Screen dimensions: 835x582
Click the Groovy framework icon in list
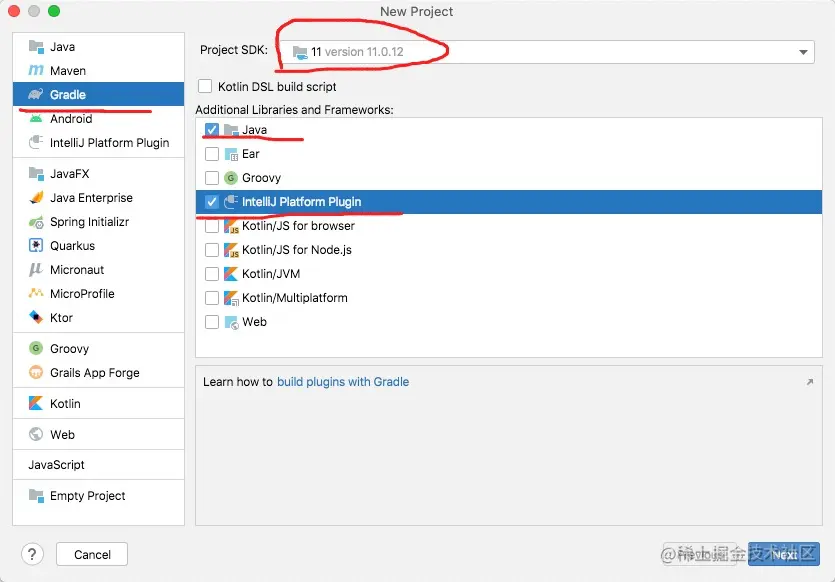[x=231, y=178]
